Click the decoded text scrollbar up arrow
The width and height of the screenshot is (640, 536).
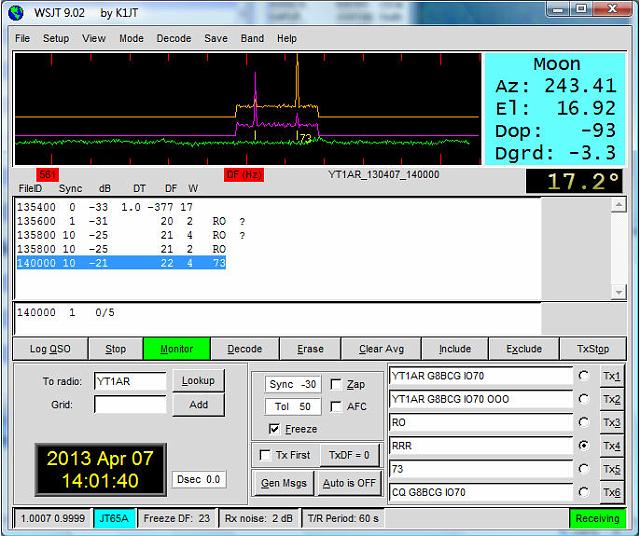click(x=619, y=205)
